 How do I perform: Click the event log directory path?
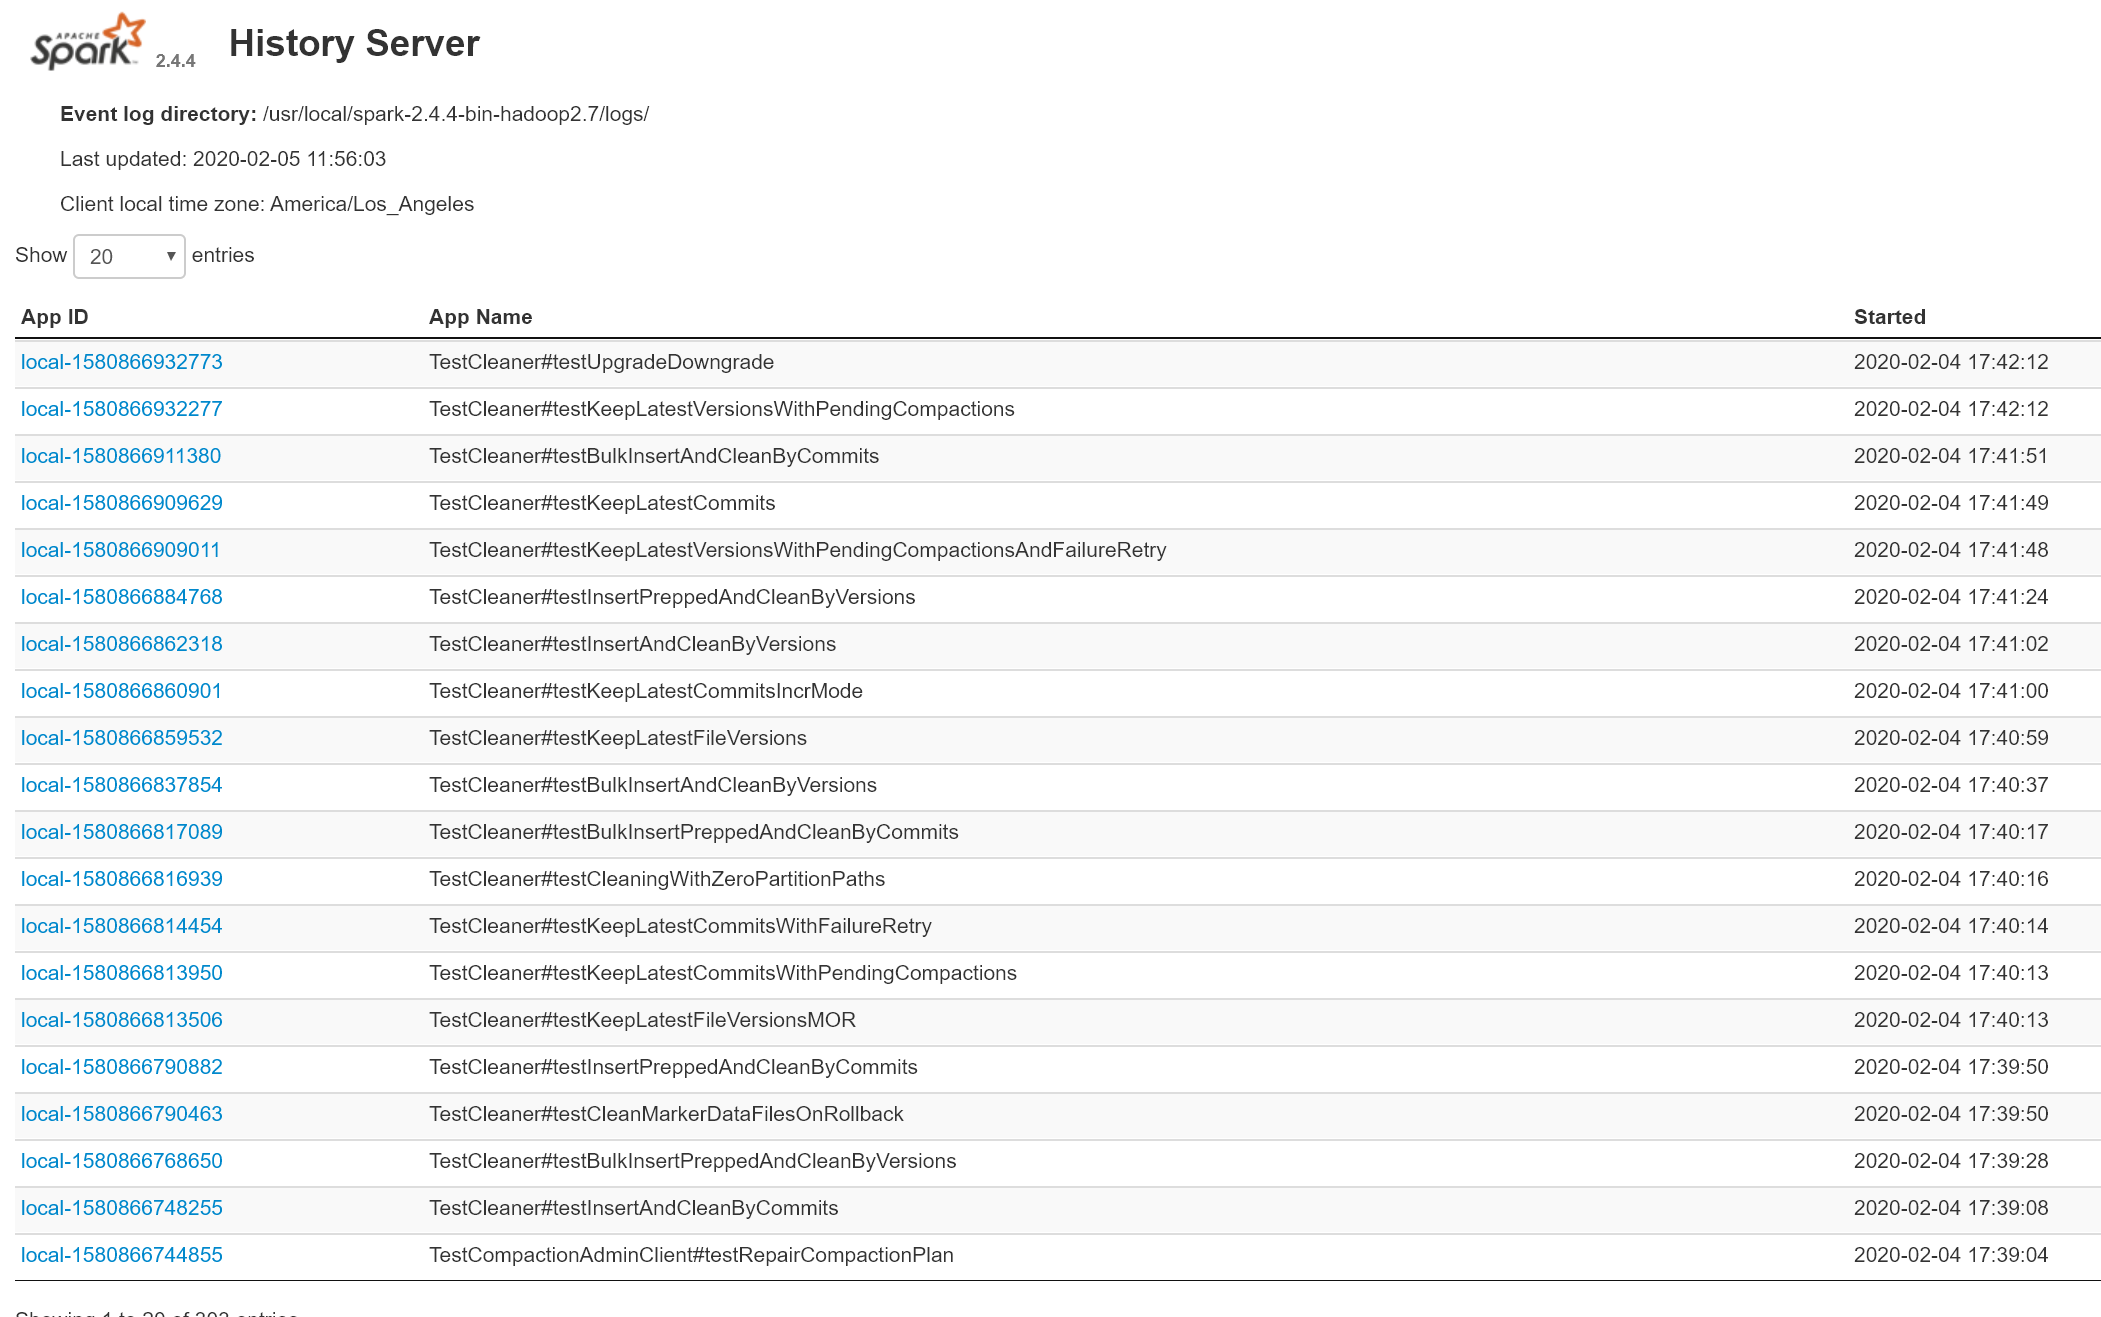[456, 114]
